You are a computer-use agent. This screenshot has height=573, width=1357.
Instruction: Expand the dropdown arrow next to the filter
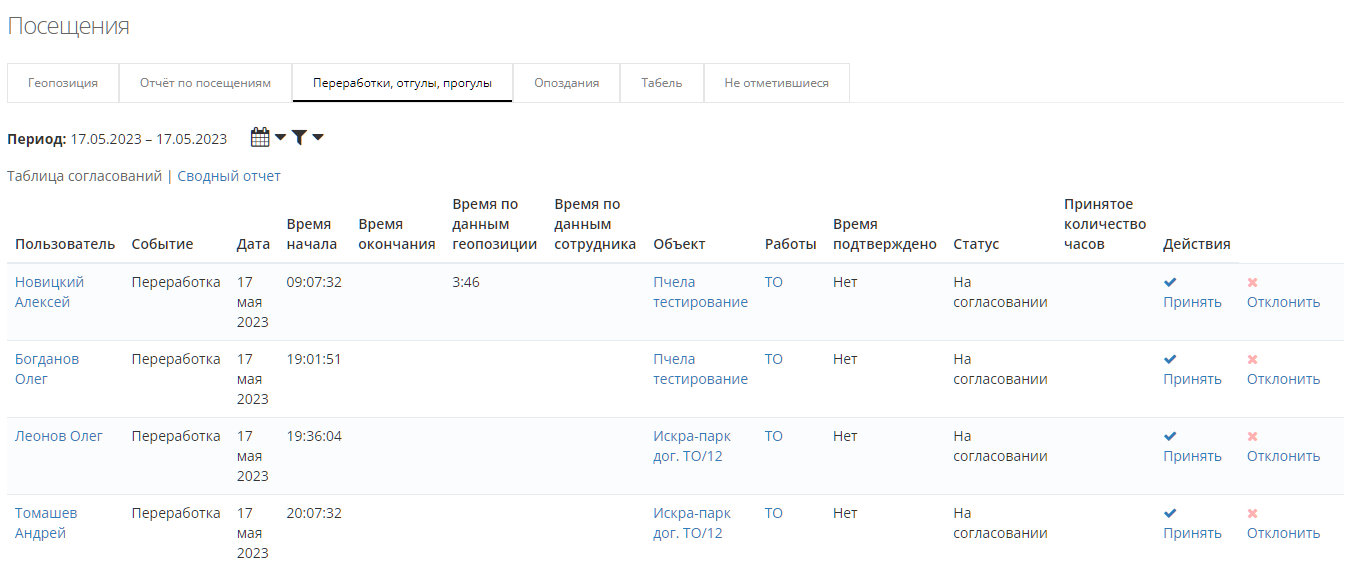(x=318, y=138)
